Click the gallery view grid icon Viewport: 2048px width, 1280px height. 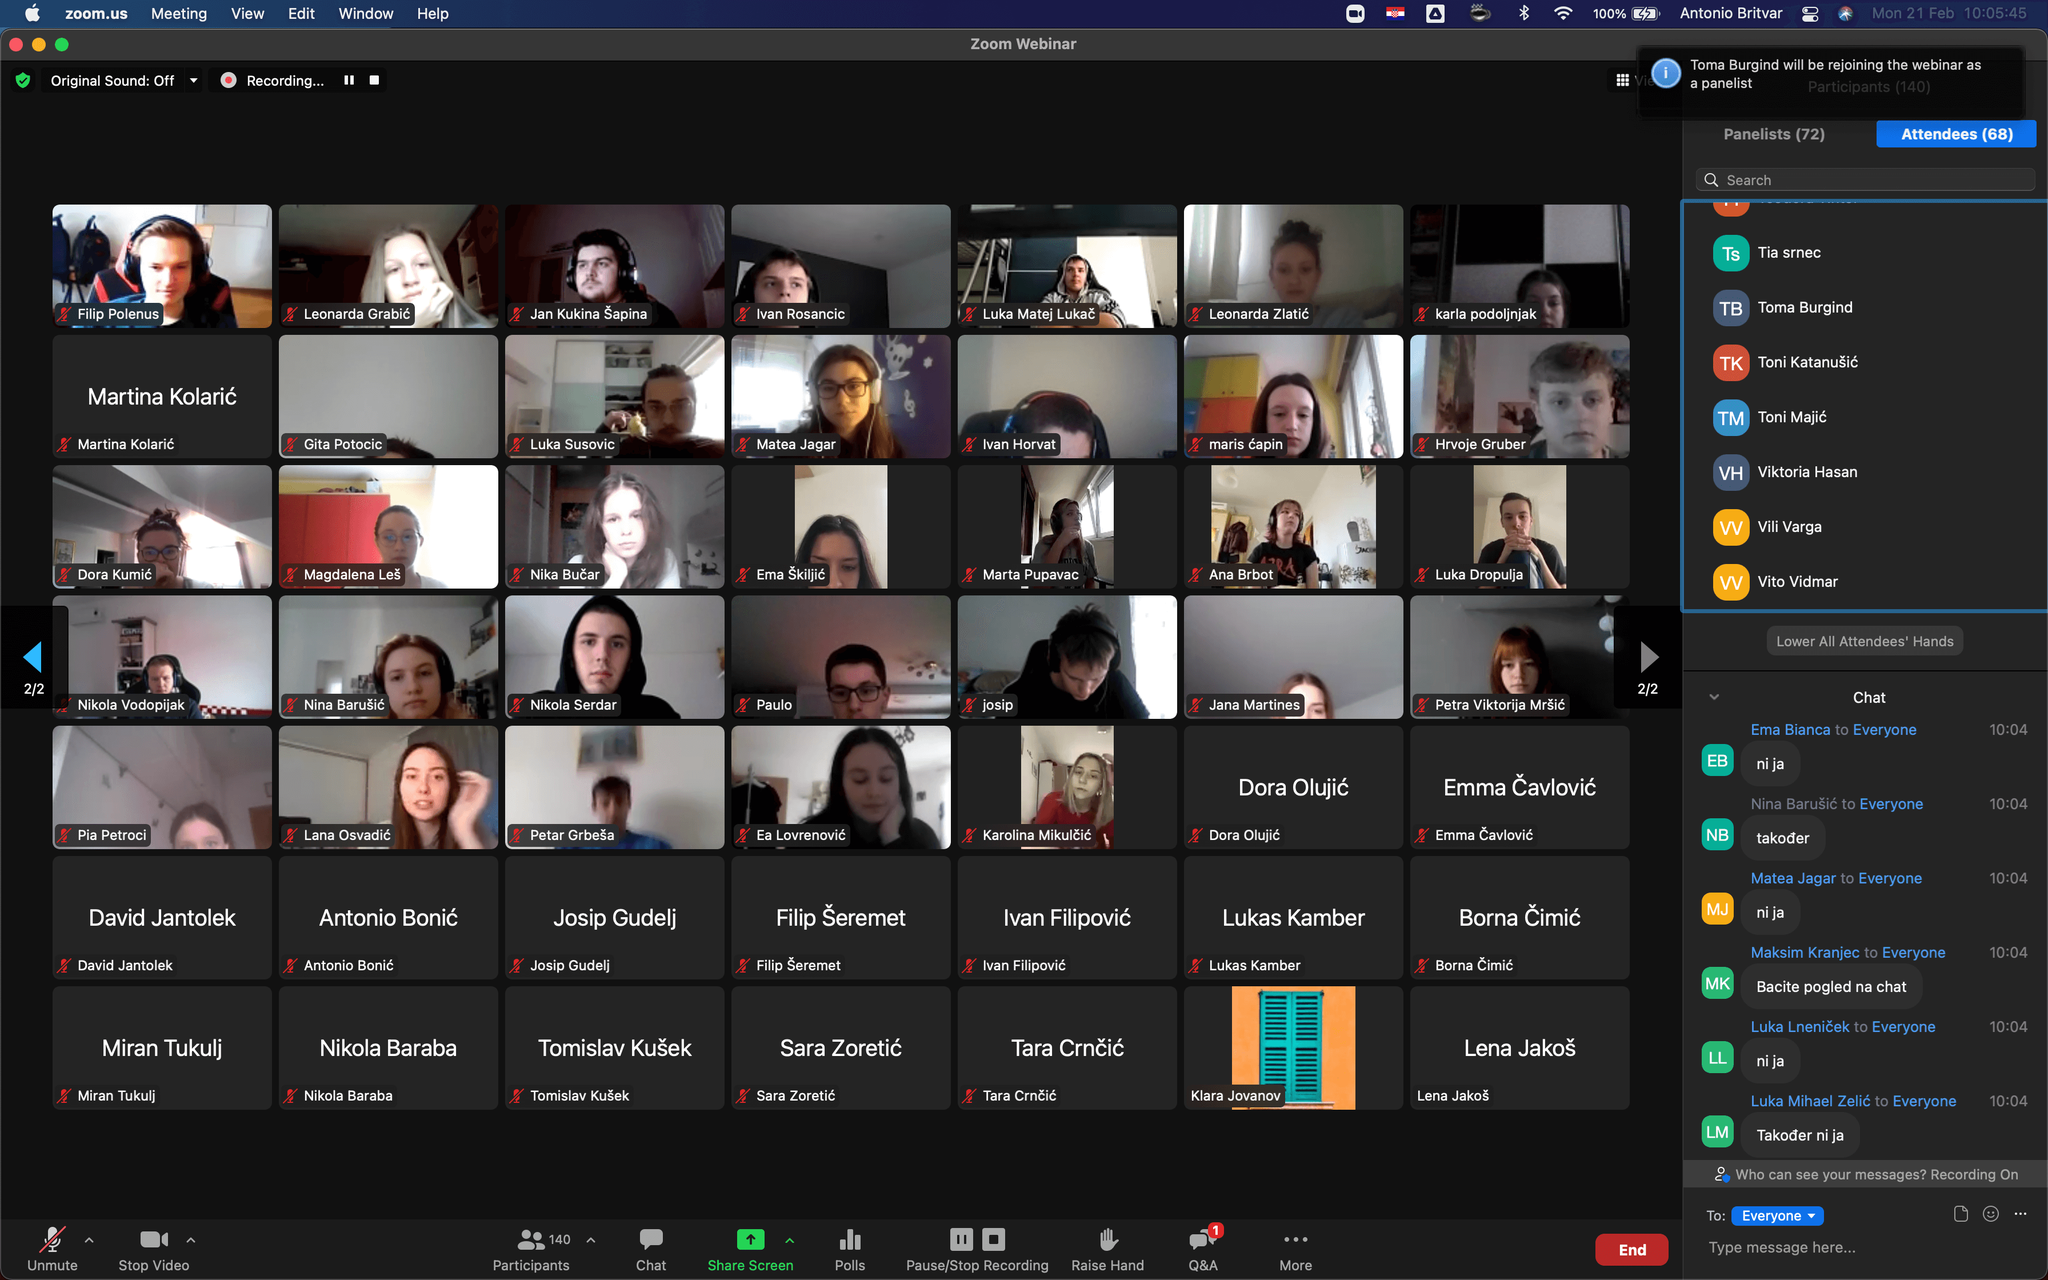pyautogui.click(x=1622, y=80)
